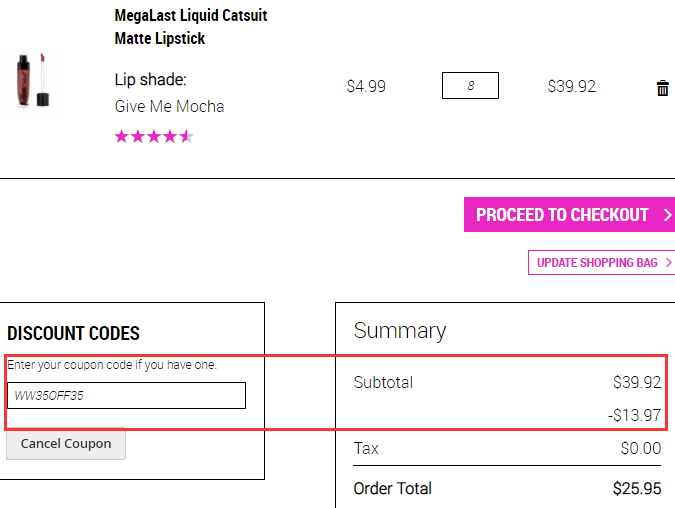Screen dimensions: 675x508
Task: Click the PROCEED TO CHECKOUT label
Action: tap(562, 214)
